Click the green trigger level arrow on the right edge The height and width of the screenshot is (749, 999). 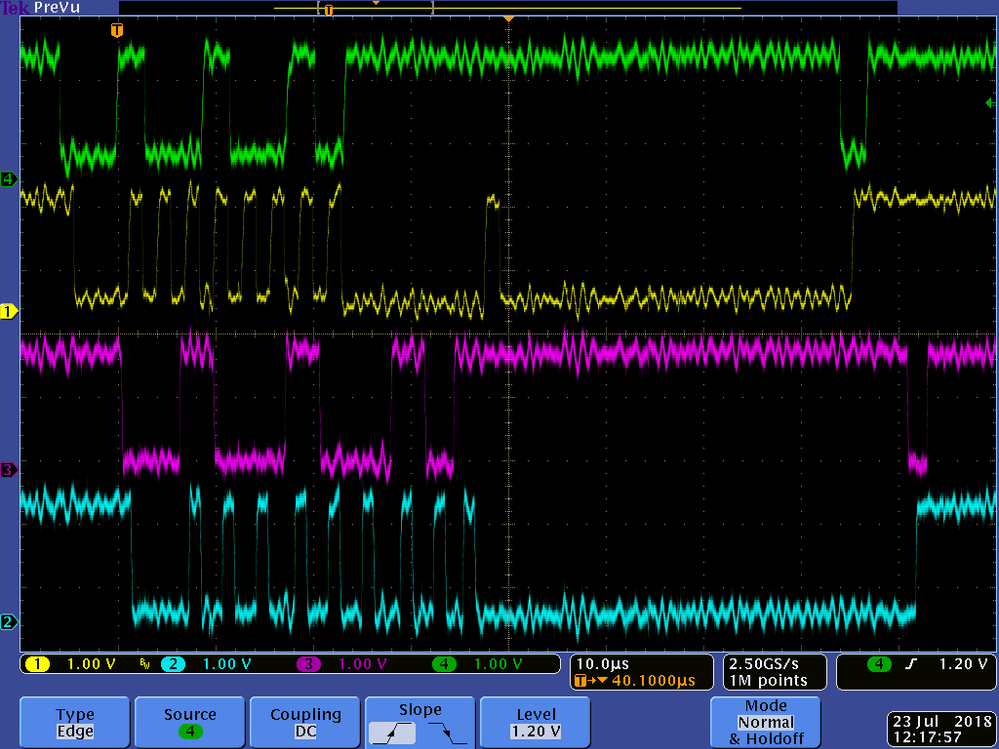pos(990,102)
